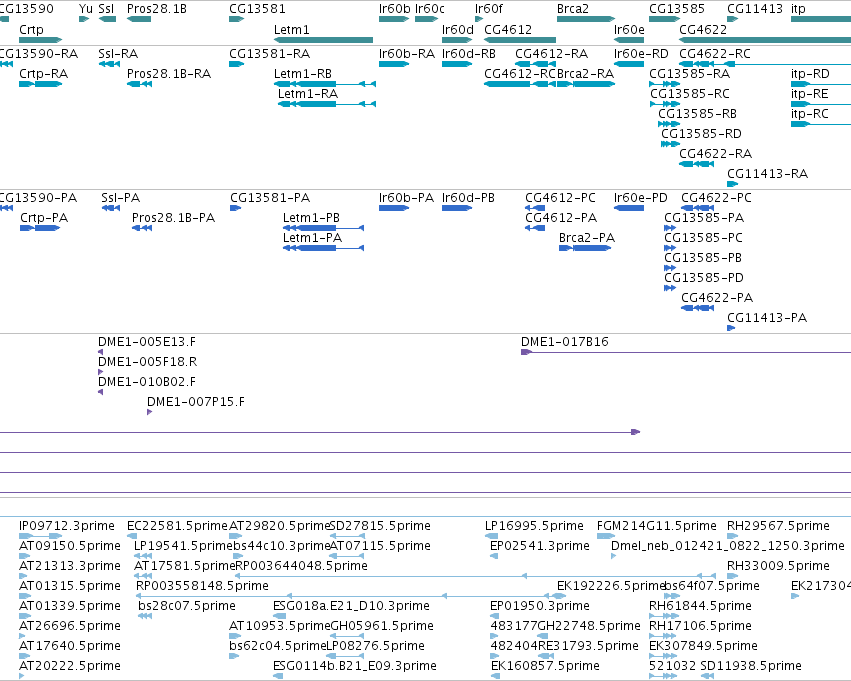Screen dimensions: 851x681
Task: Click the 'ESG018a.E21_D10.3prime' EST label
Action: (x=351, y=606)
